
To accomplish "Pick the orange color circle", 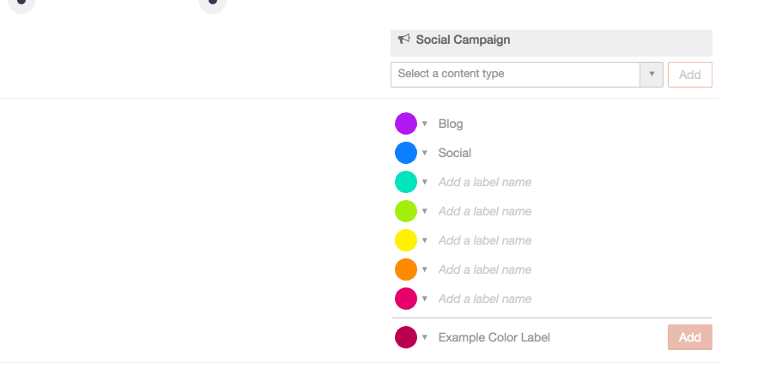I will tap(406, 270).
